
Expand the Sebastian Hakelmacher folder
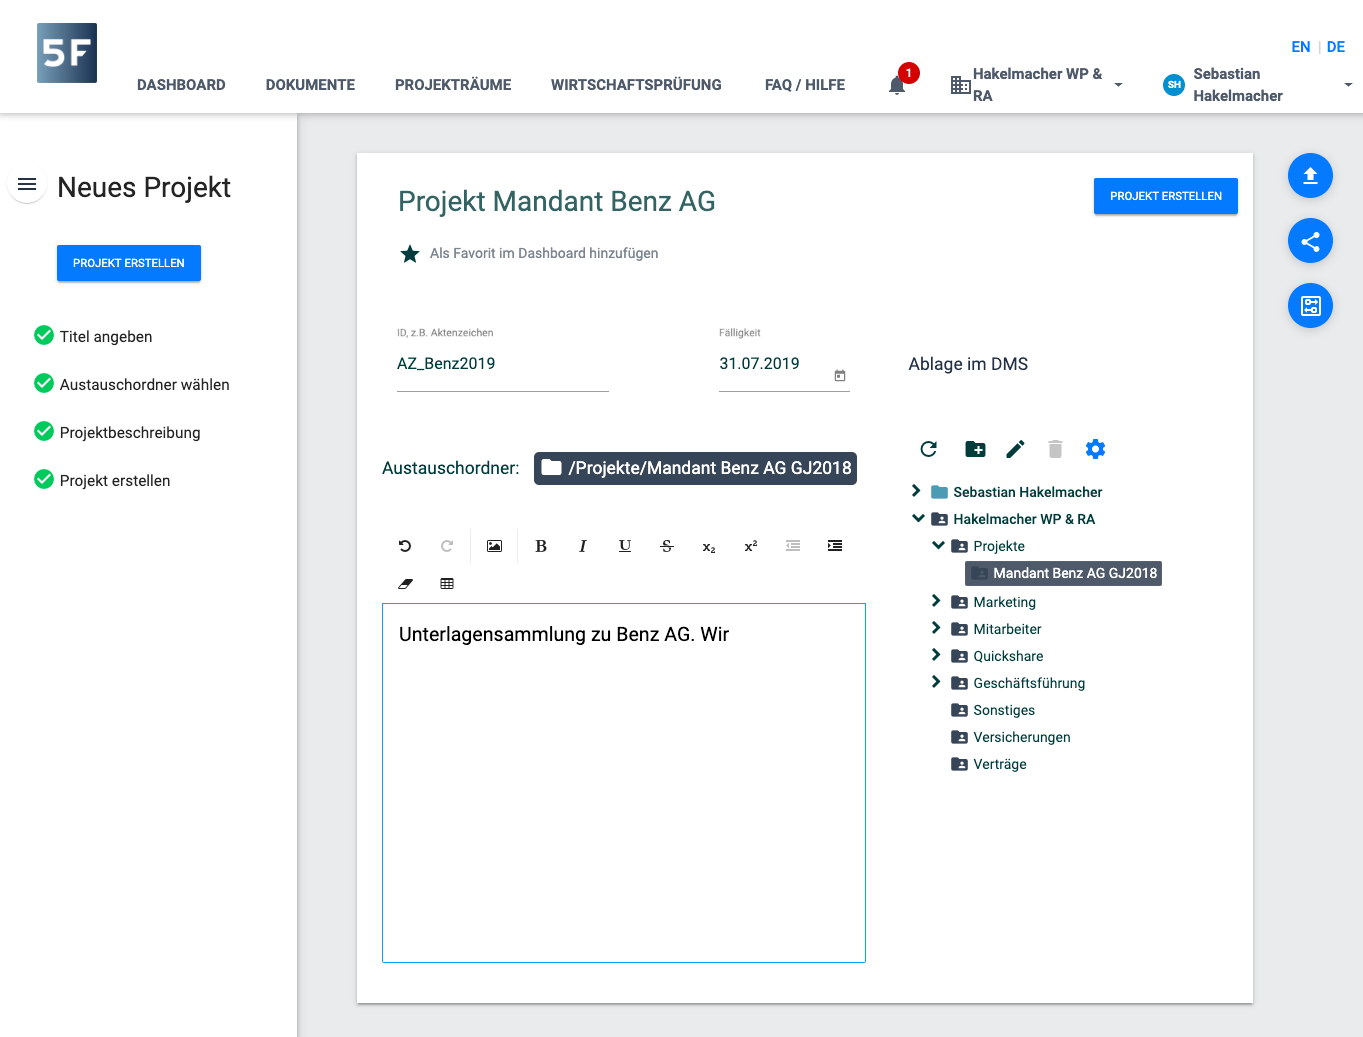click(x=916, y=491)
